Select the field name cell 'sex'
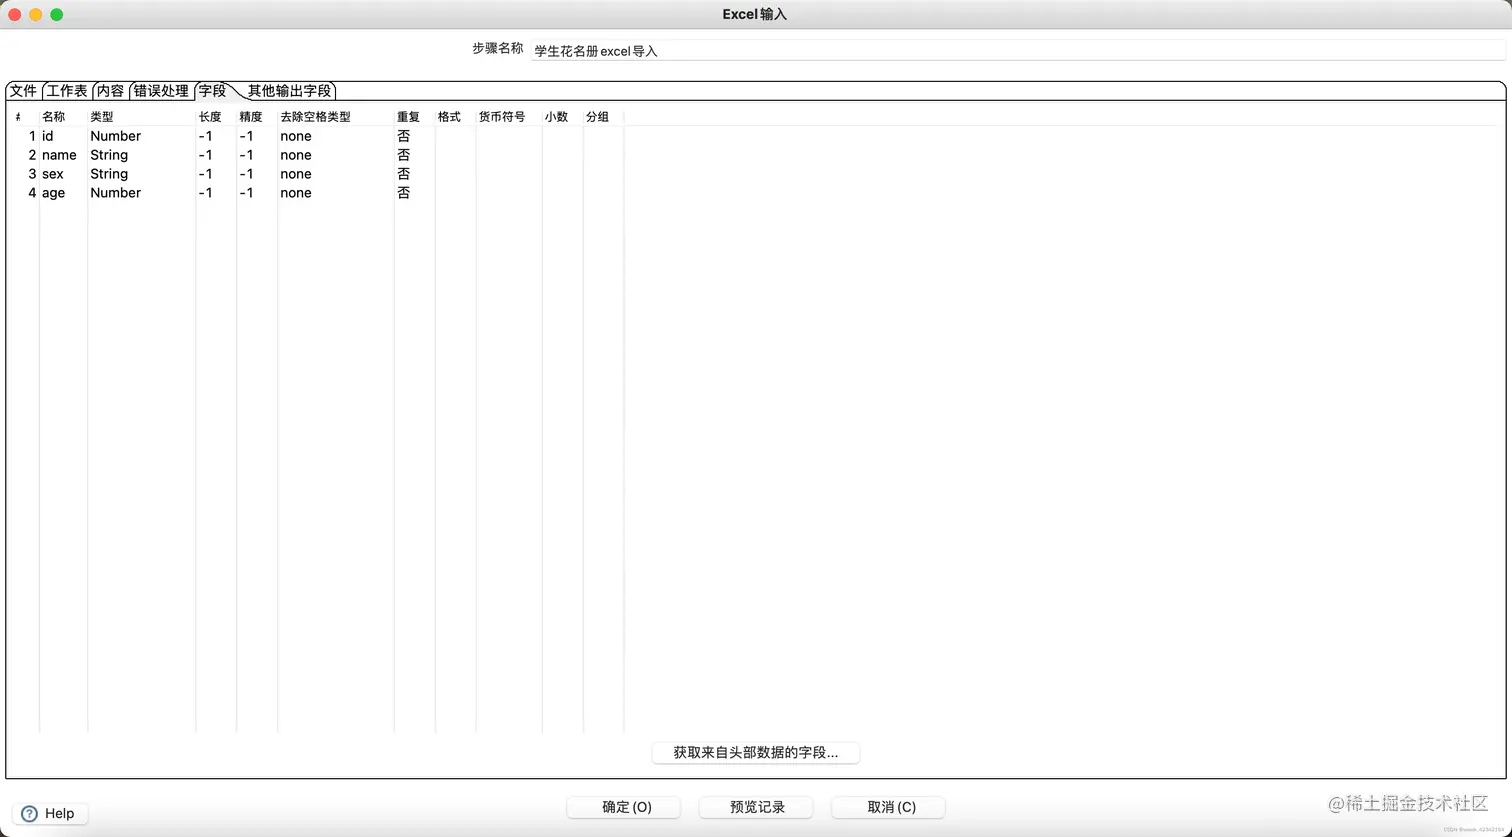The height and width of the screenshot is (837, 1512). pos(63,174)
